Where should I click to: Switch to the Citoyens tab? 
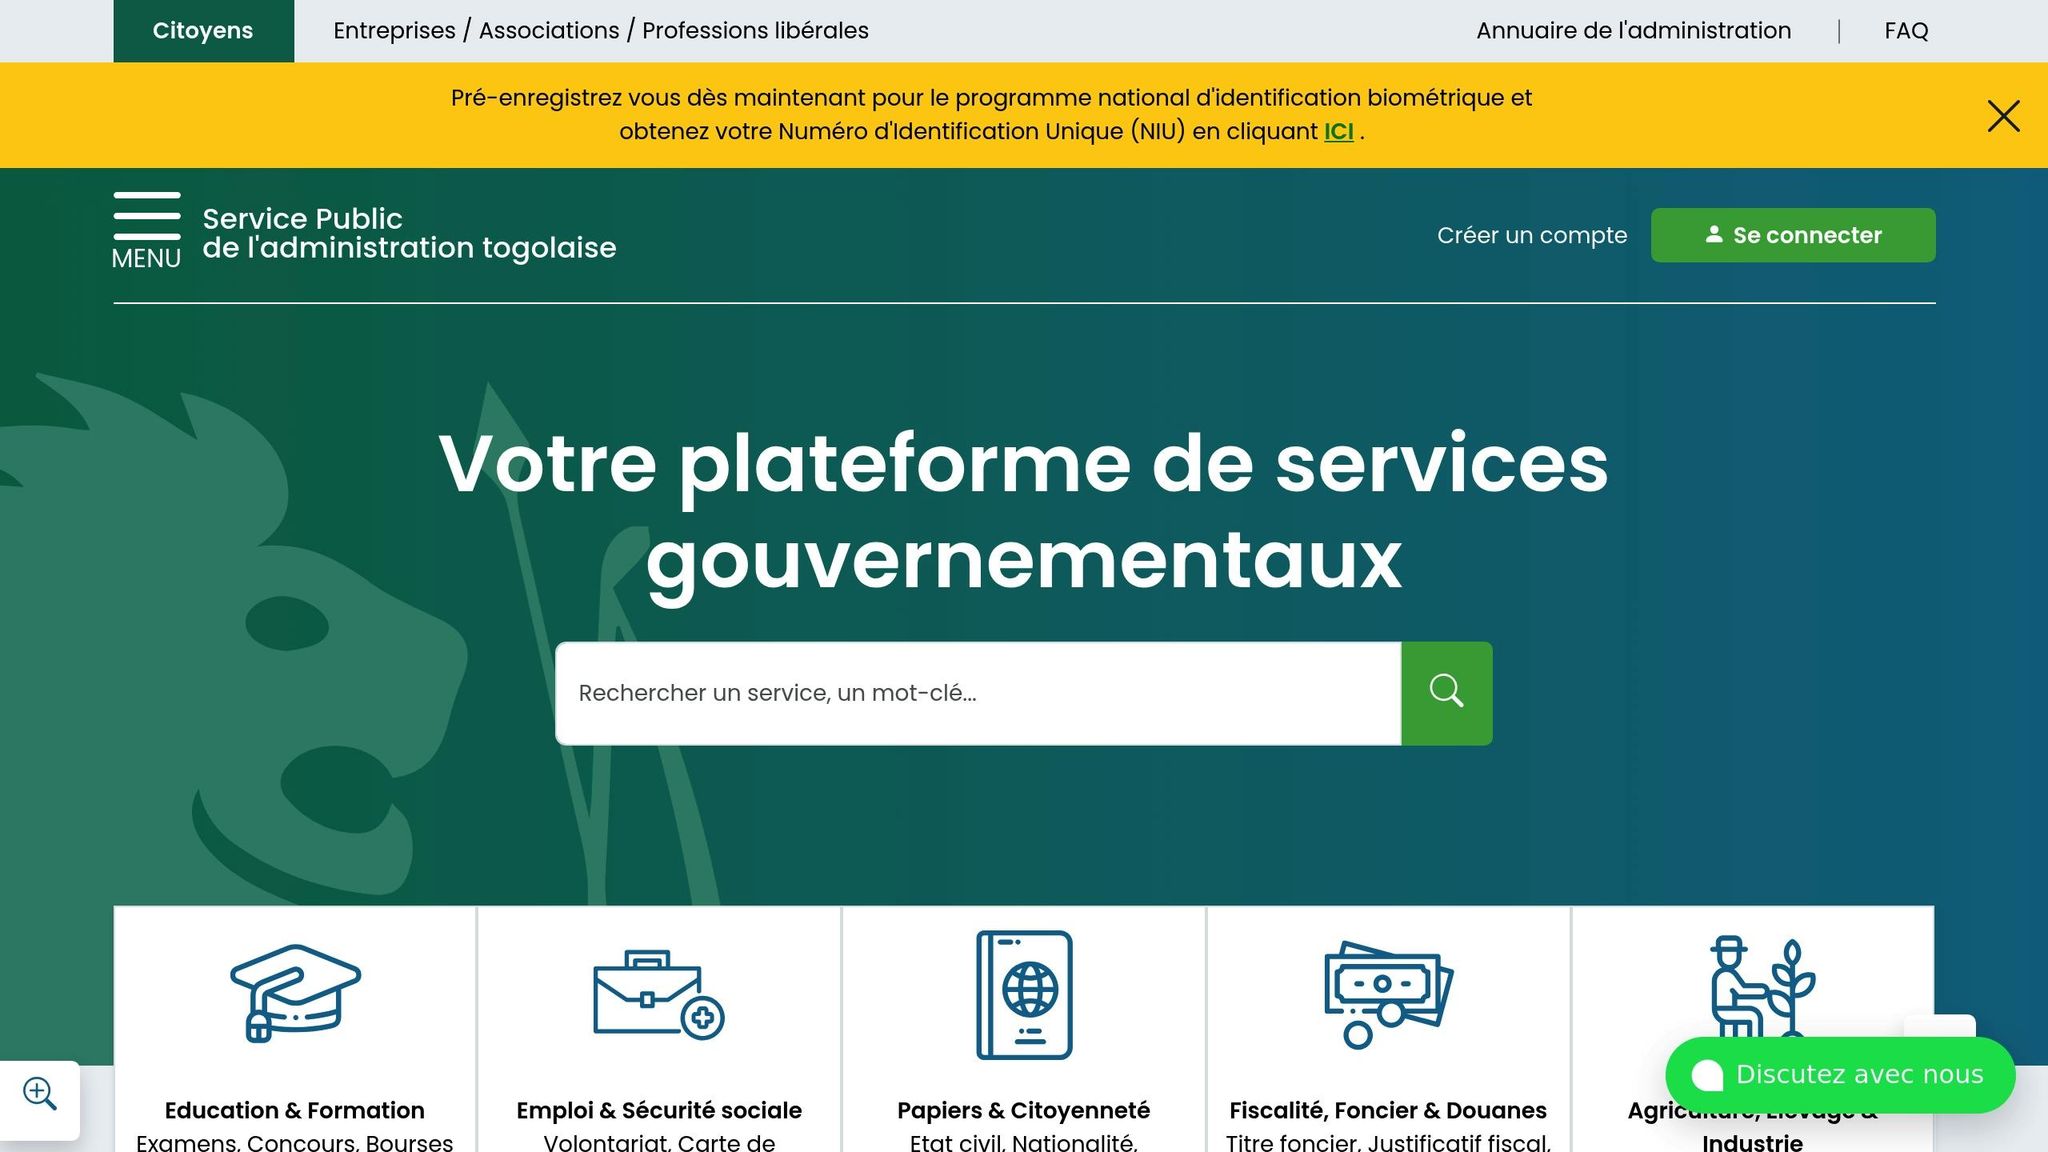pos(203,30)
